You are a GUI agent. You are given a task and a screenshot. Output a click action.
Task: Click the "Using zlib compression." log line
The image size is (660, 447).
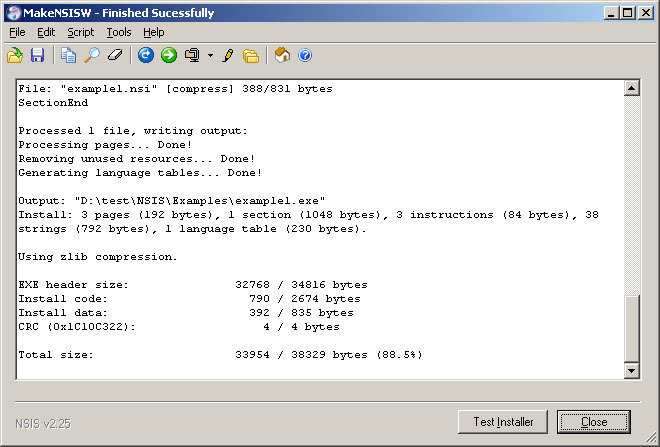tap(98, 257)
